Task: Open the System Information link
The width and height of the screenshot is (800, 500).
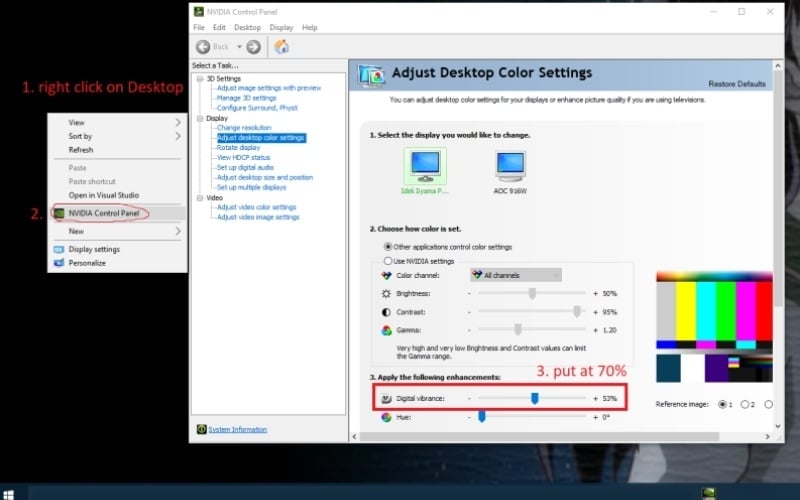Action: [x=237, y=430]
